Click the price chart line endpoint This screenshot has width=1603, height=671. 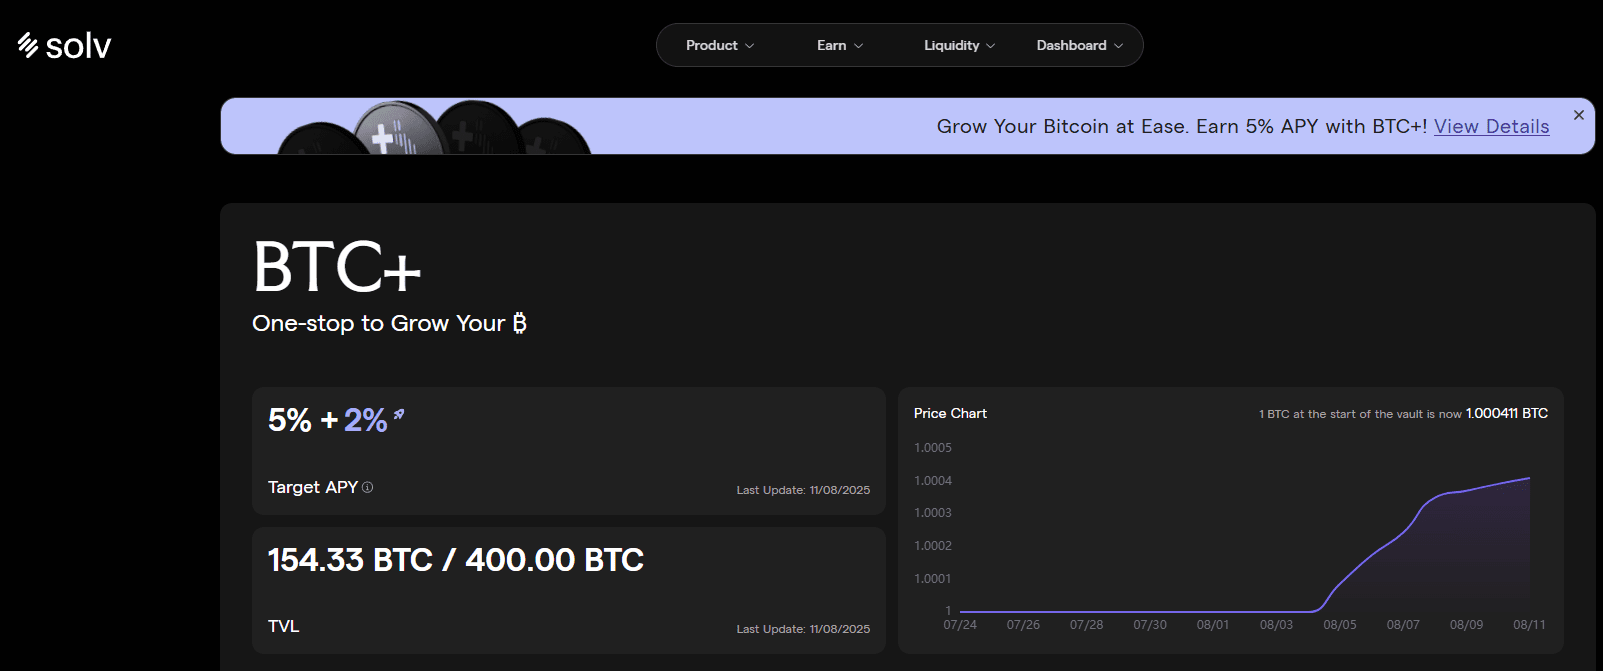(1529, 478)
